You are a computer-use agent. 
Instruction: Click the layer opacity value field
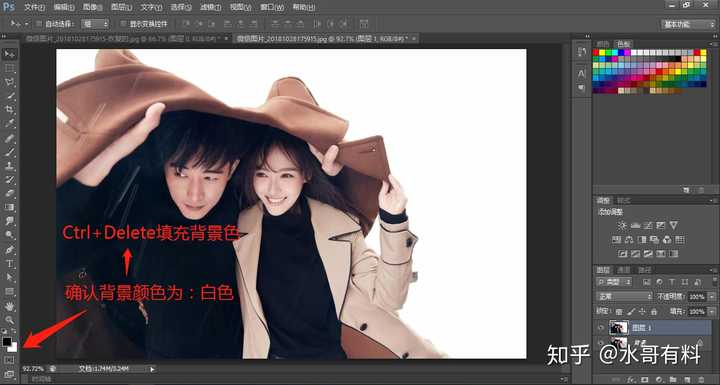point(697,297)
